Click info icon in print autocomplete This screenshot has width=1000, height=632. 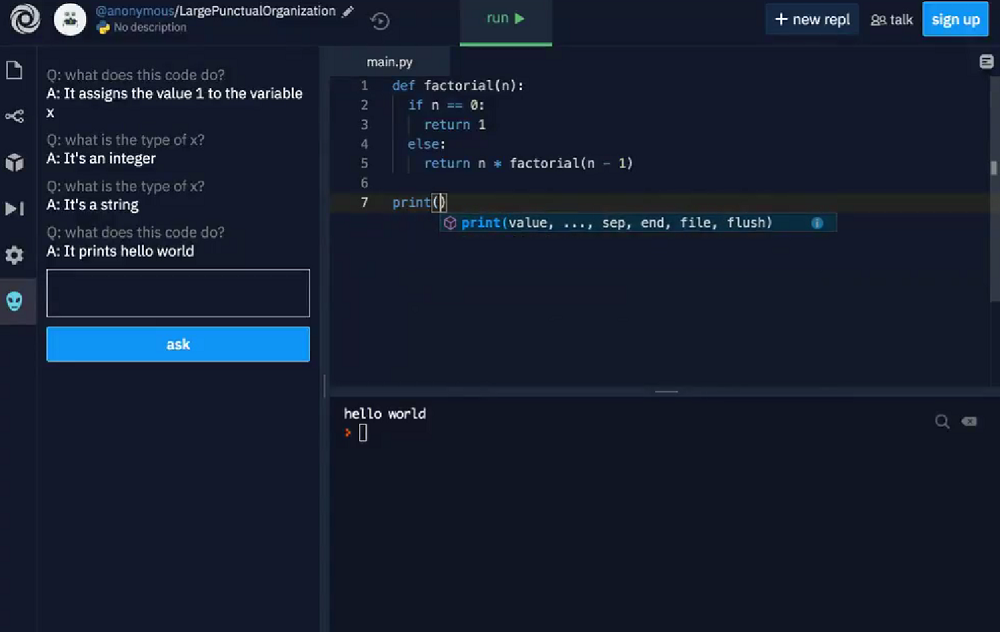[x=817, y=223]
